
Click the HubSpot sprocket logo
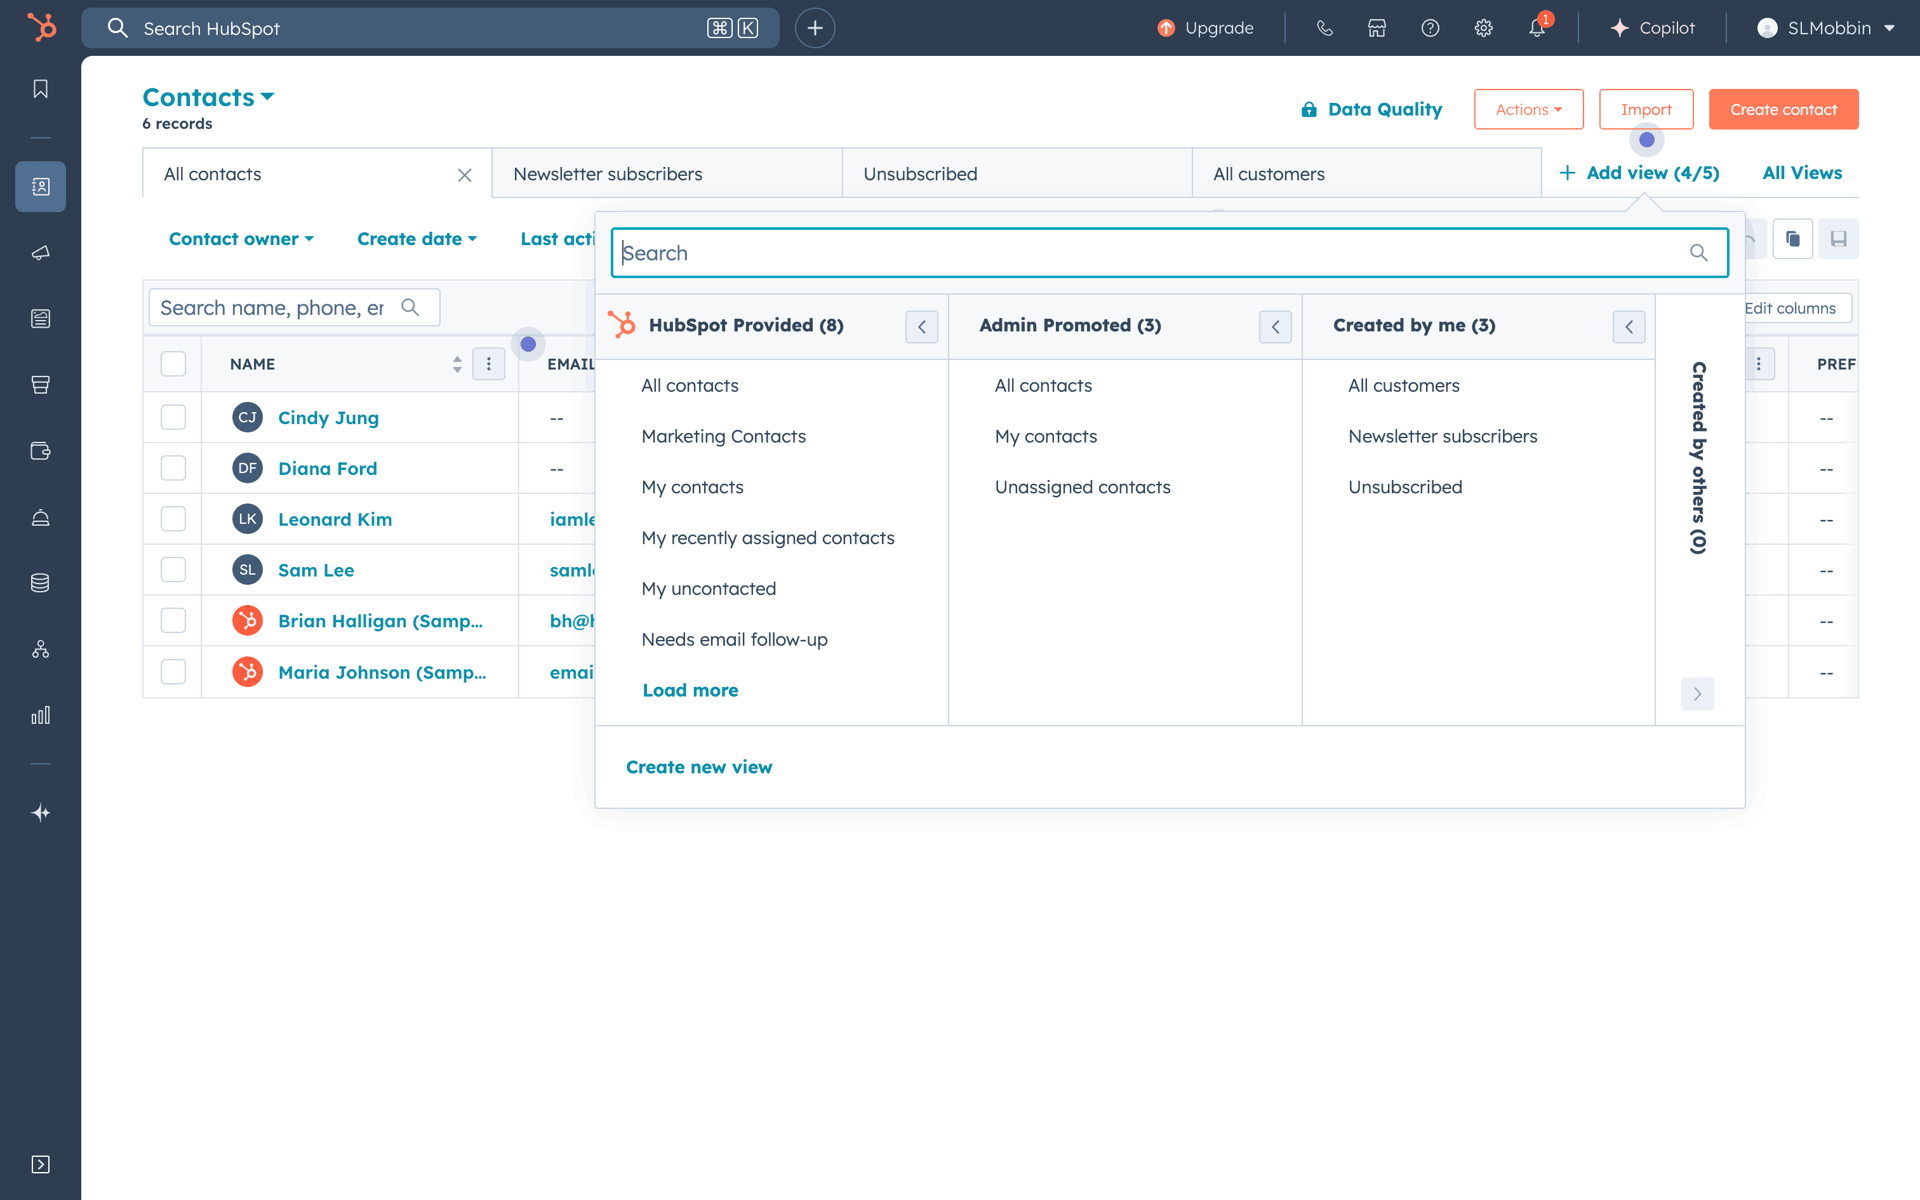click(41, 27)
